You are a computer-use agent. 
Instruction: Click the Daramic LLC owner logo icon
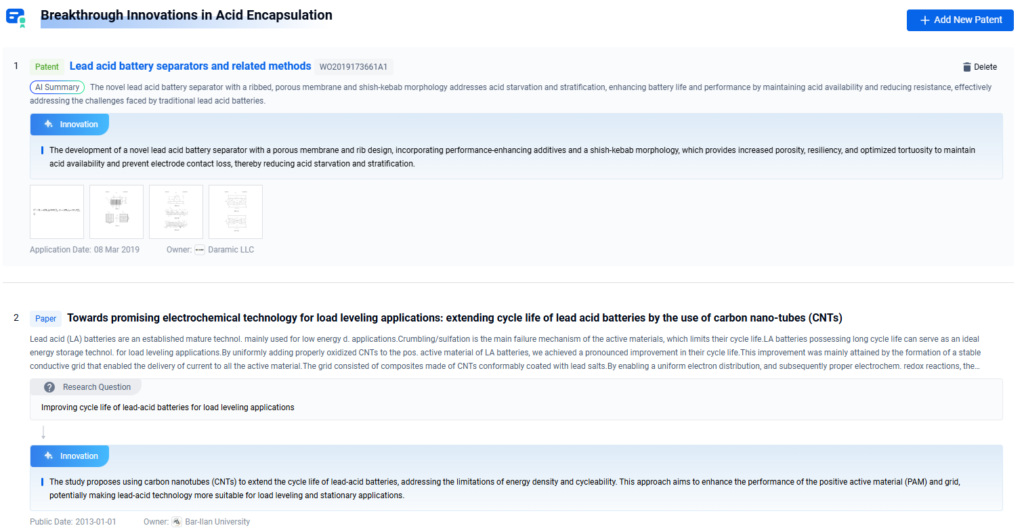tap(199, 249)
